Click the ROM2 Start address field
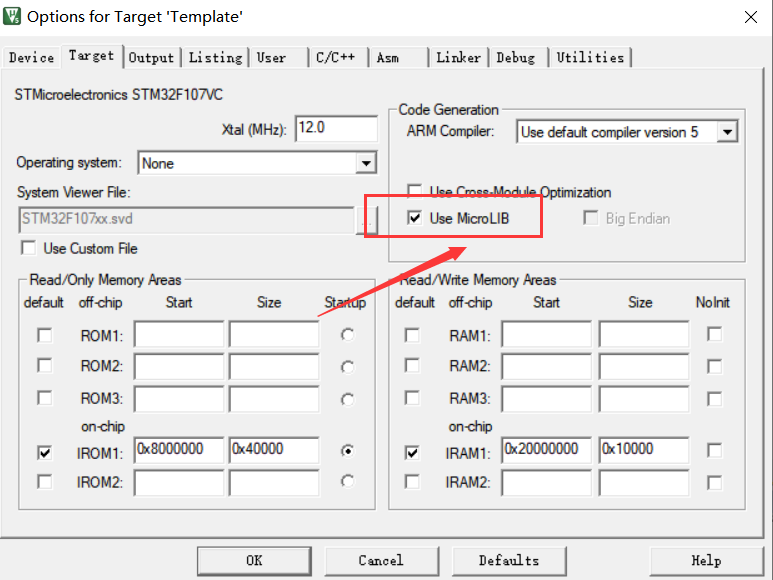Screen dimensions: 773x580 [x=178, y=366]
